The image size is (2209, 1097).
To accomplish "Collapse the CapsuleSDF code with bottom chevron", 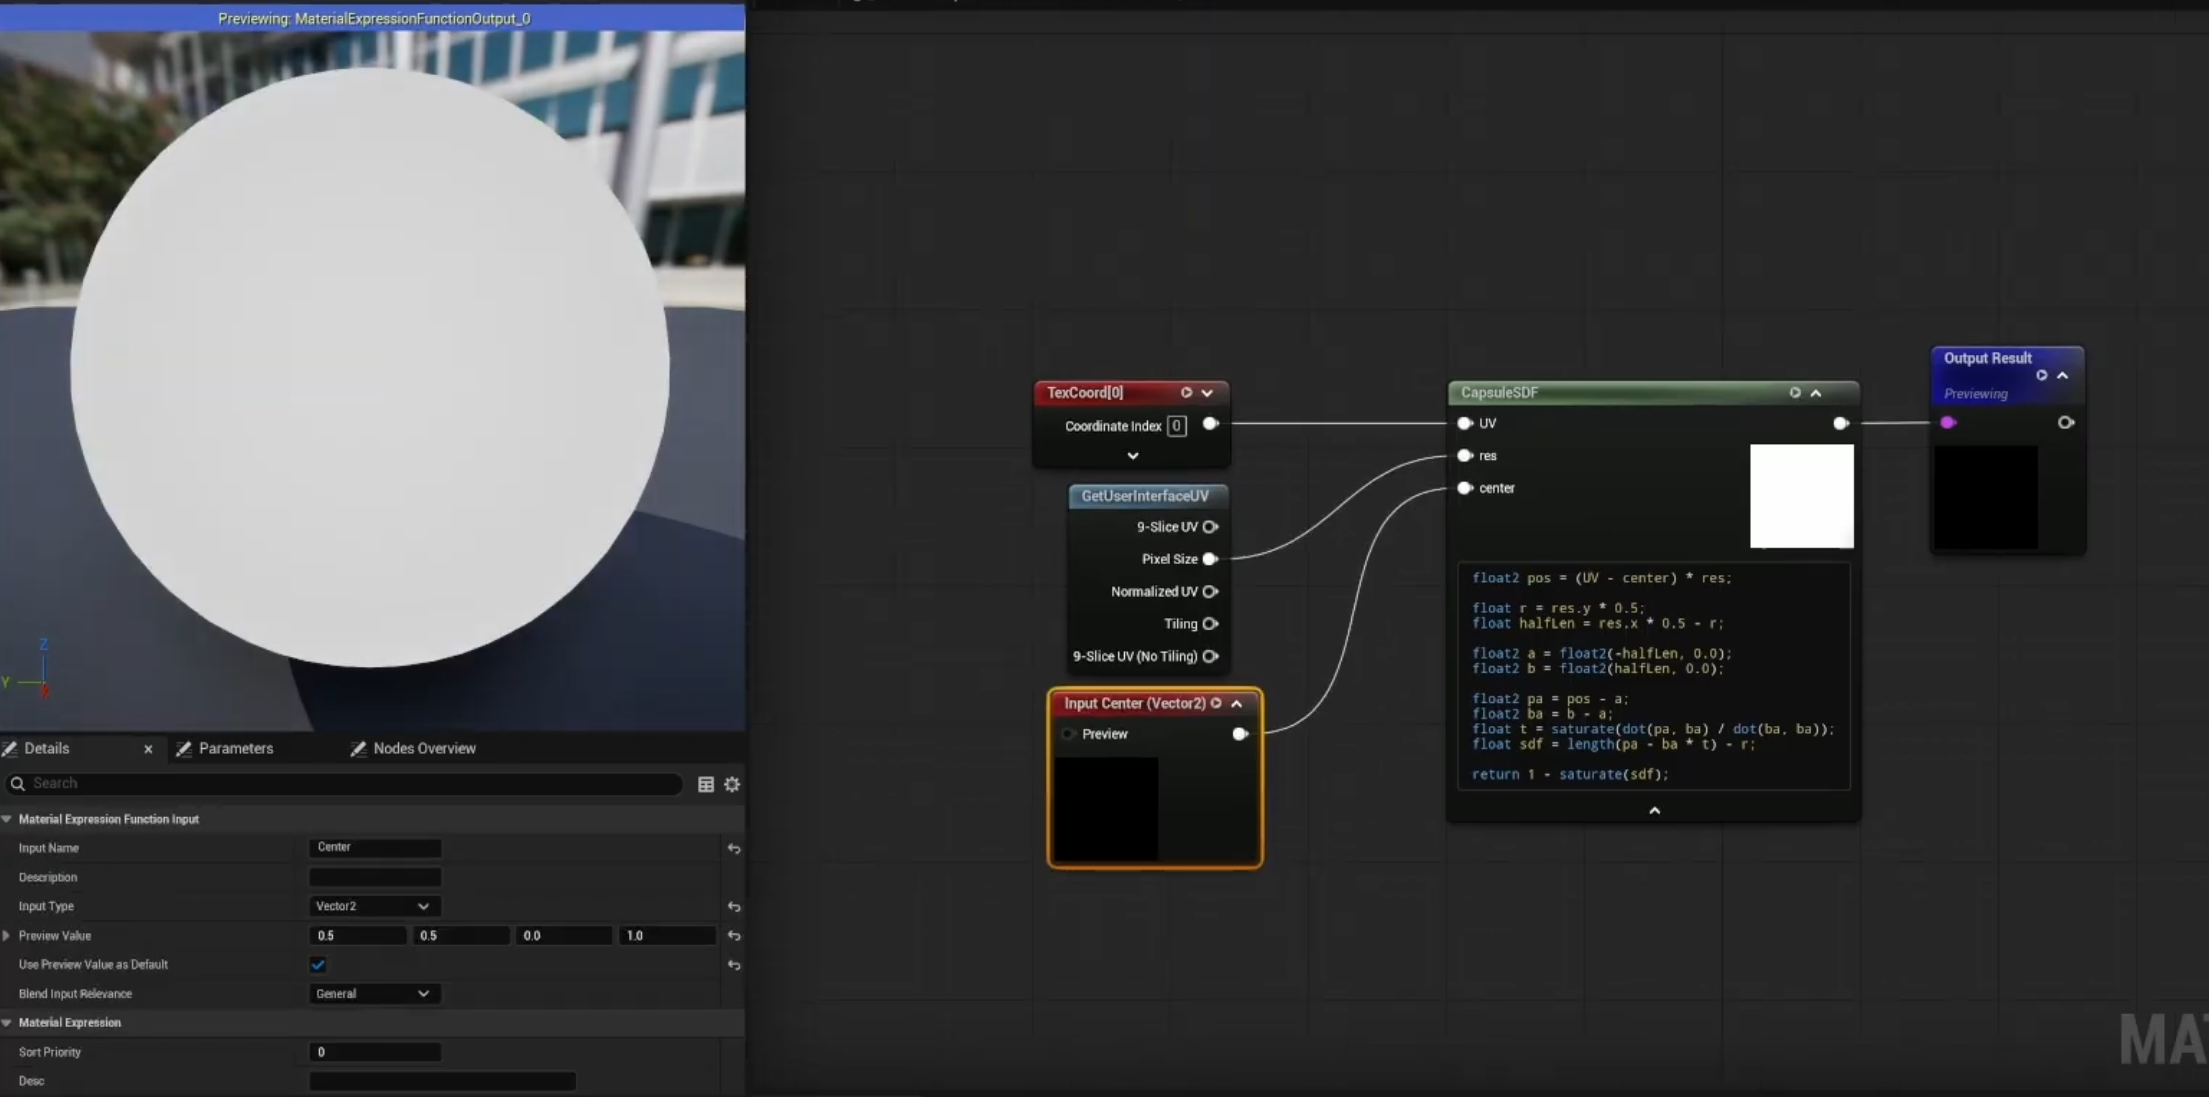I will coord(1654,811).
